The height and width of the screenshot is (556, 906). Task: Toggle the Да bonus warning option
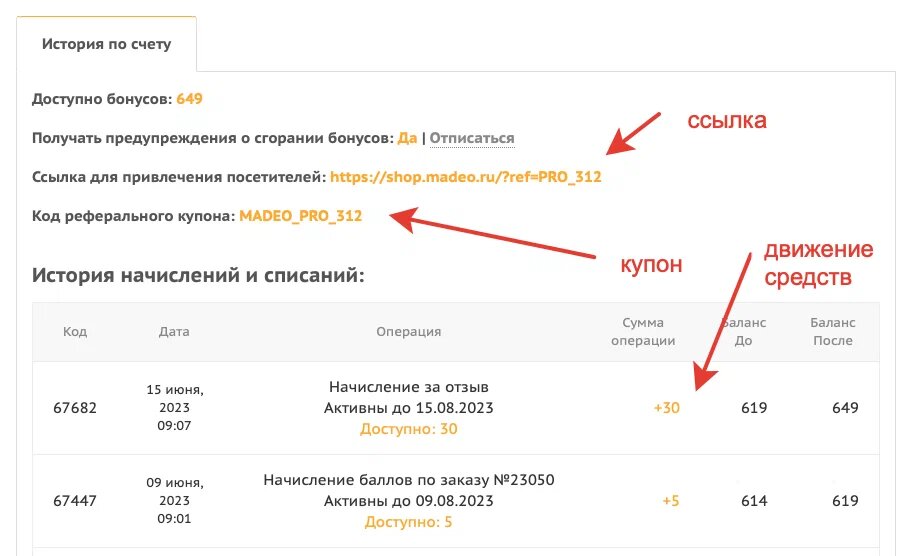coord(407,138)
